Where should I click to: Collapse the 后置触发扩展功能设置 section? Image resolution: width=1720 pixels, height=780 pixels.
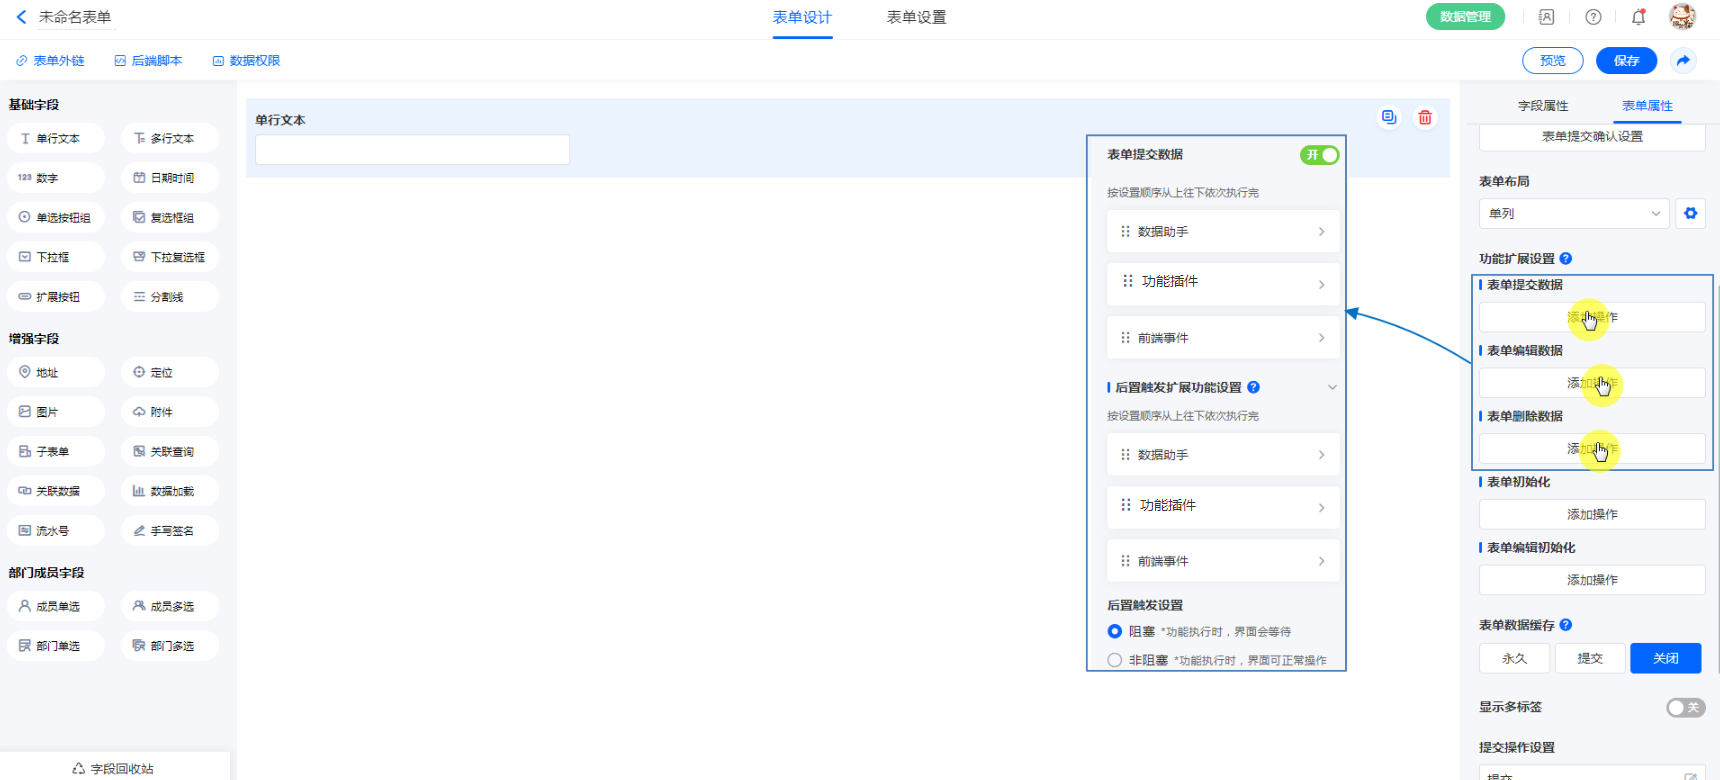[1332, 387]
